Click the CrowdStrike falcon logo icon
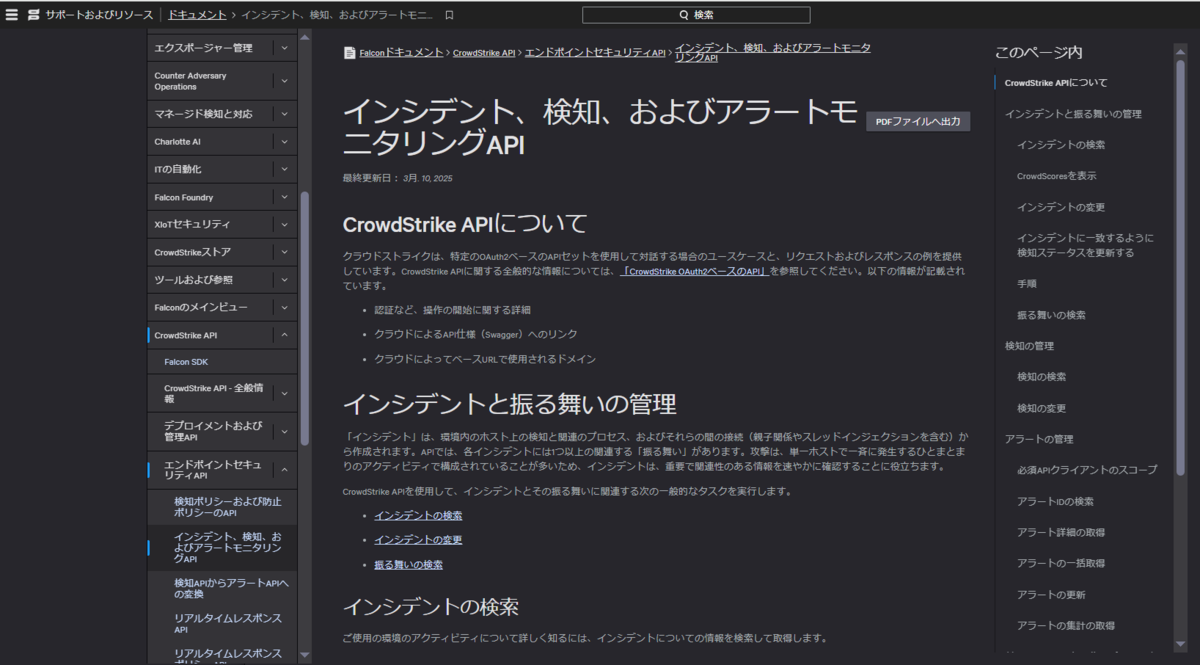Image resolution: width=1200 pixels, height=665 pixels. (34, 15)
